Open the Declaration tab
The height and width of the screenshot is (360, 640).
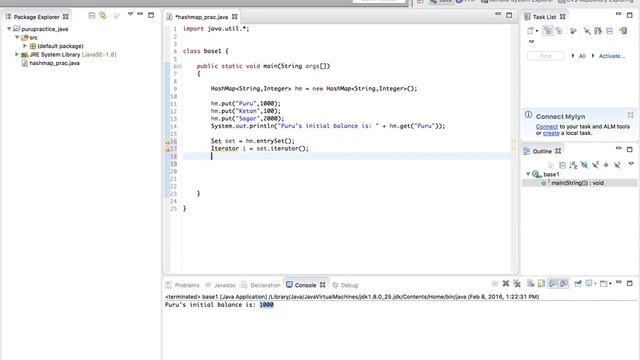coord(261,285)
